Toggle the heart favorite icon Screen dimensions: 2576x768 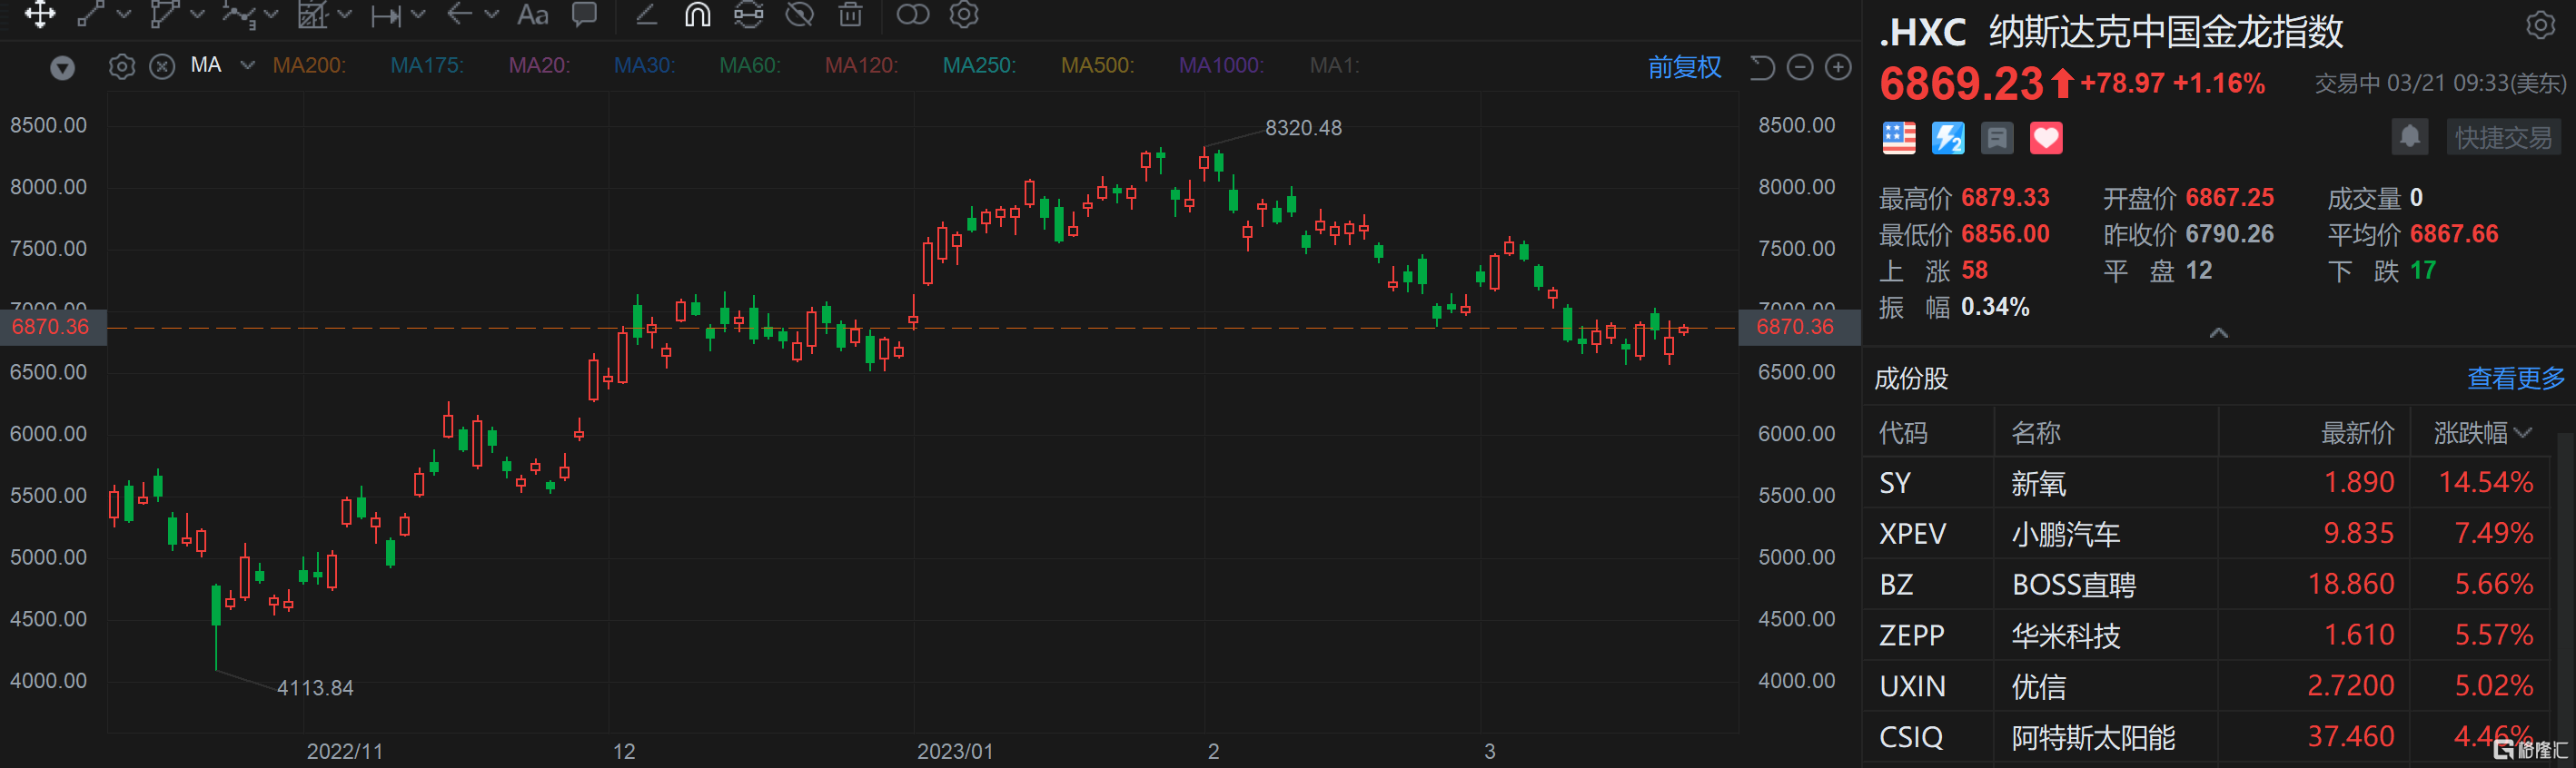coord(2046,138)
